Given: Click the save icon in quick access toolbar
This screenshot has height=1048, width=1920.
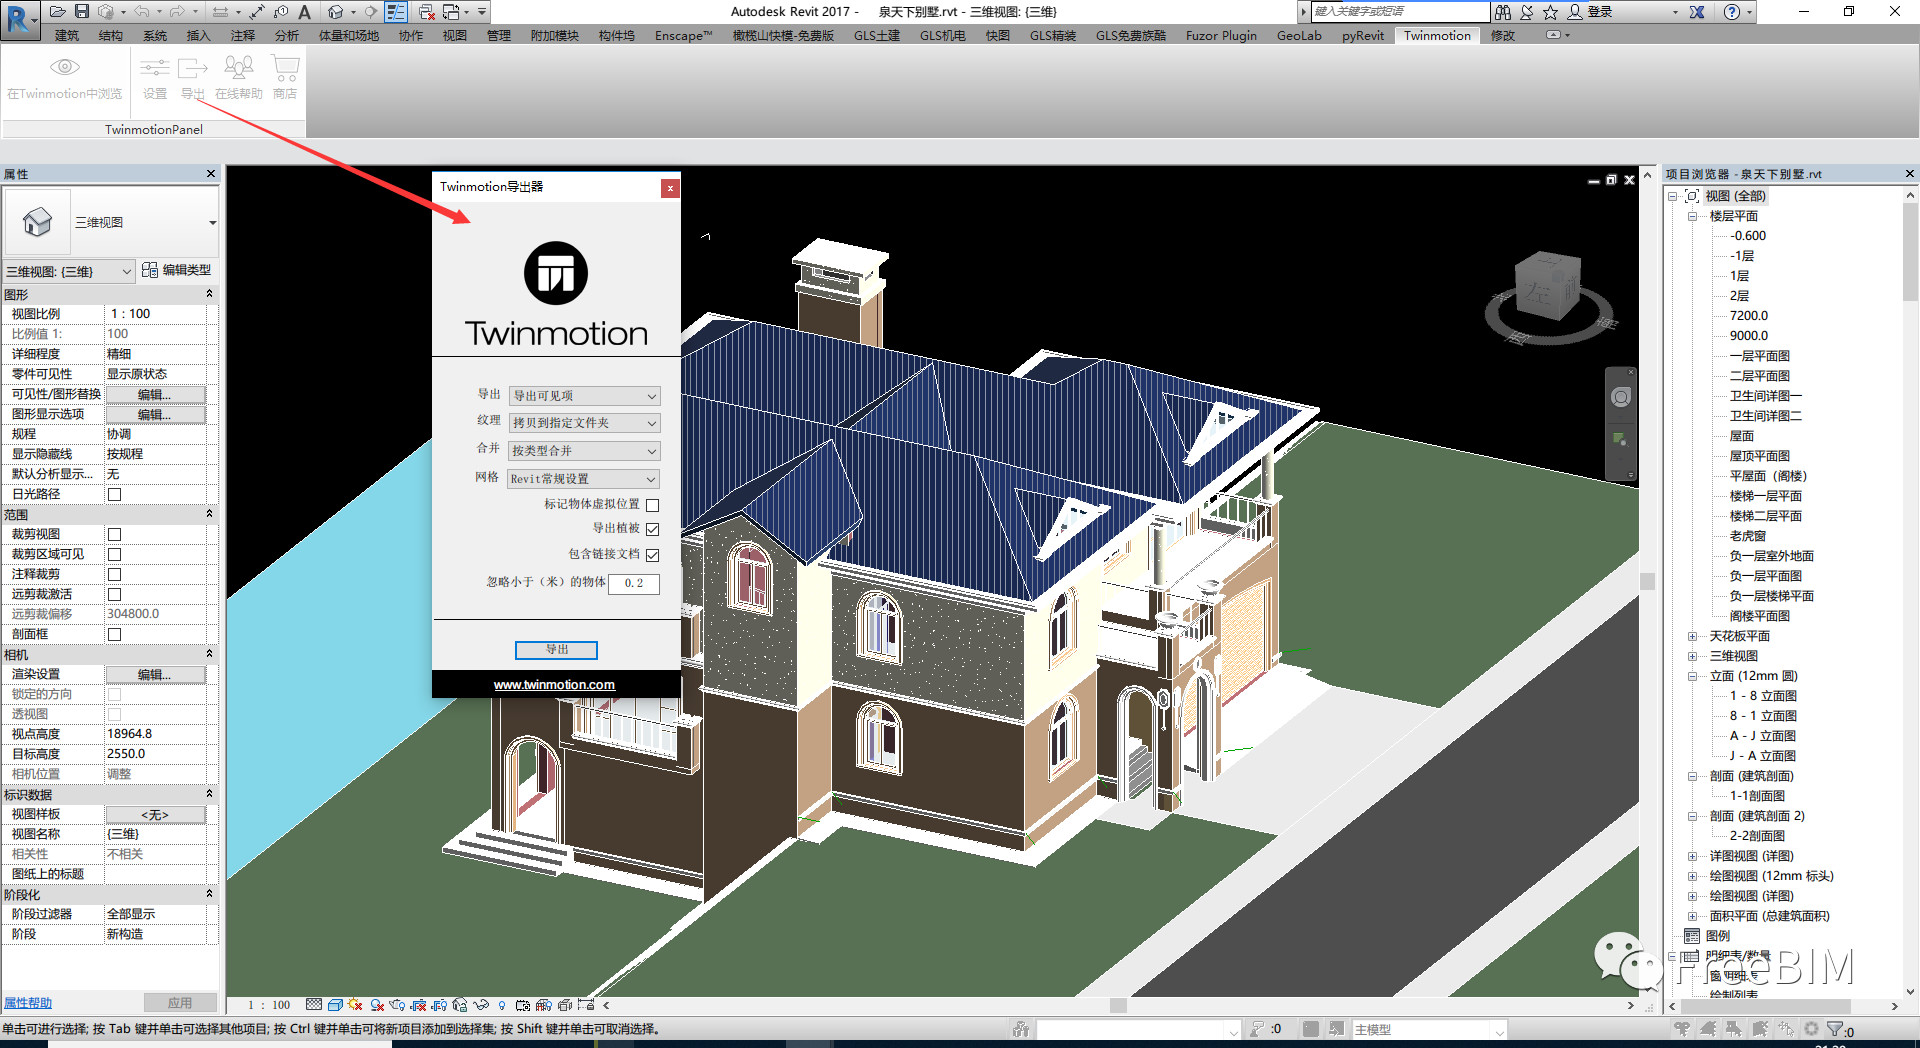Looking at the screenshot, I should click(x=82, y=11).
